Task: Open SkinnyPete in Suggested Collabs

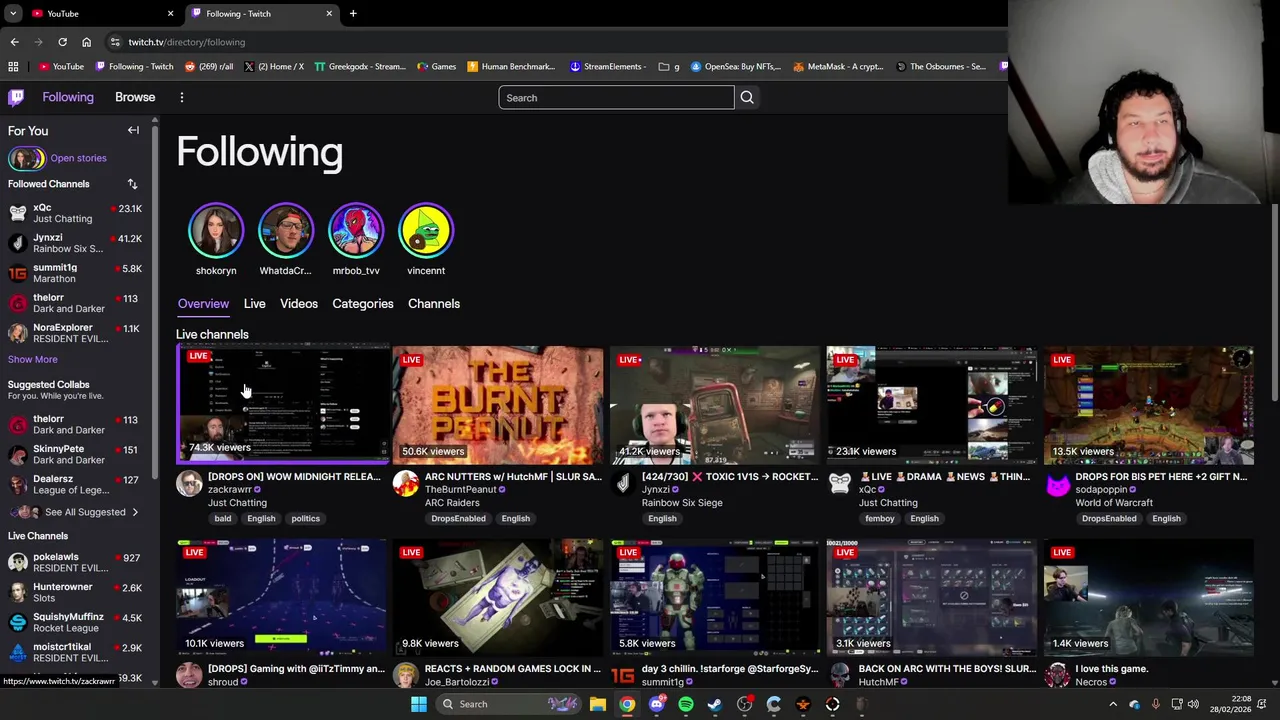Action: [75, 455]
